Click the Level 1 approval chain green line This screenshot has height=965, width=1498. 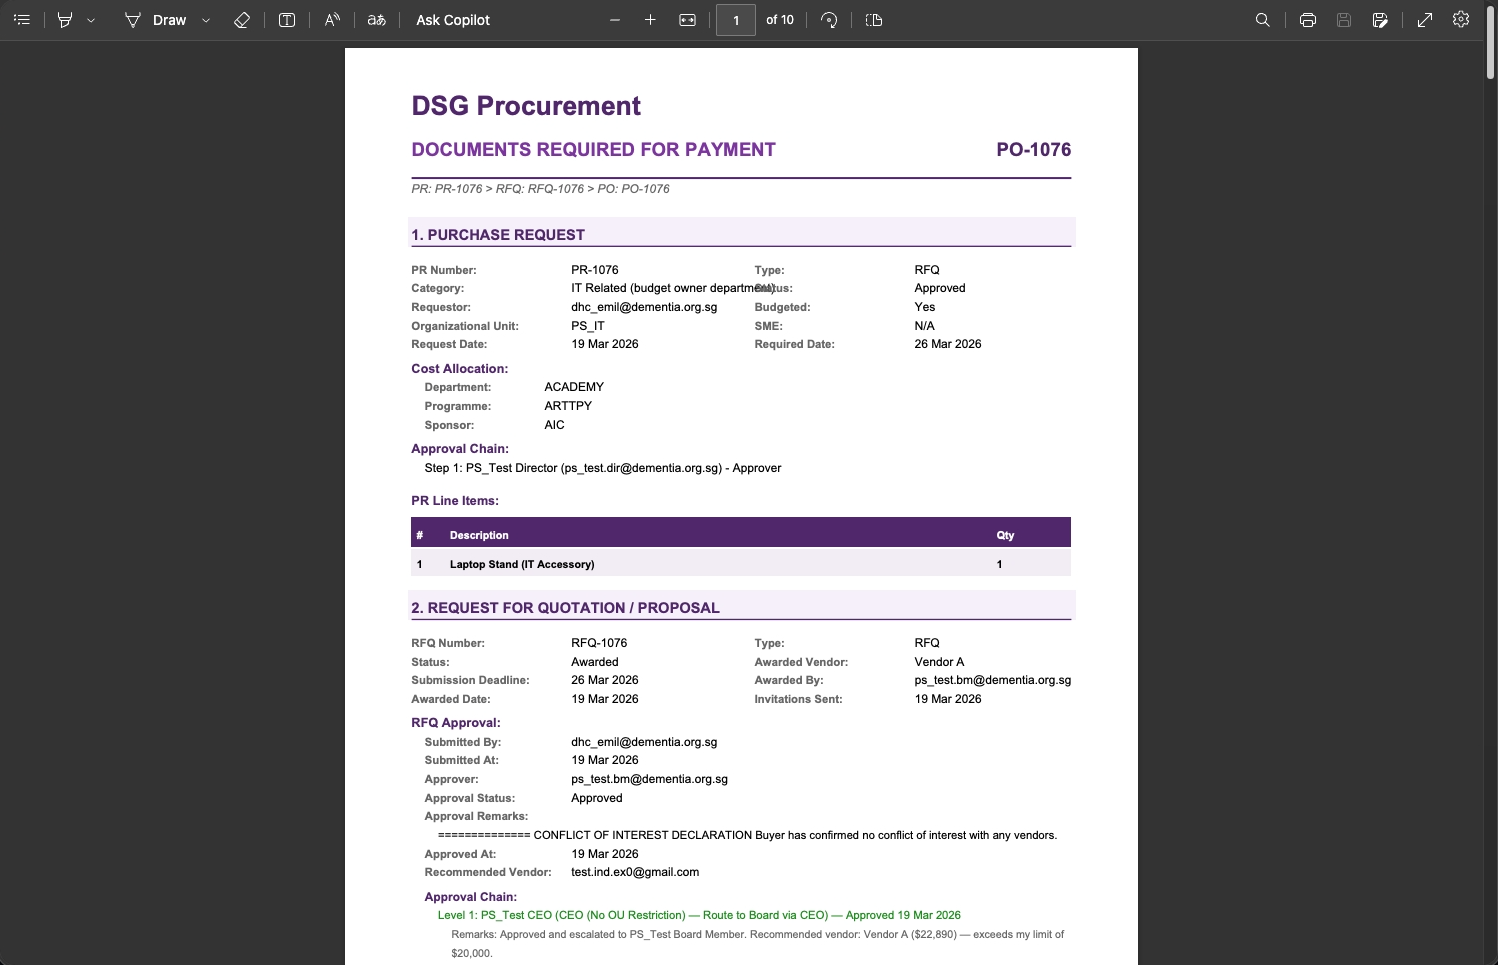(x=699, y=915)
